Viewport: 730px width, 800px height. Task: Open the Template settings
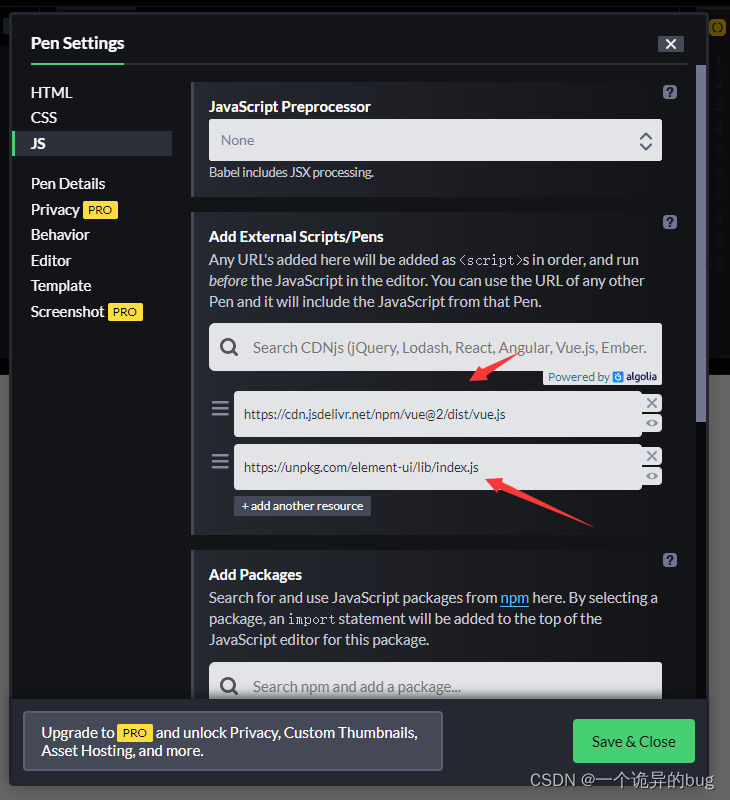coord(61,286)
